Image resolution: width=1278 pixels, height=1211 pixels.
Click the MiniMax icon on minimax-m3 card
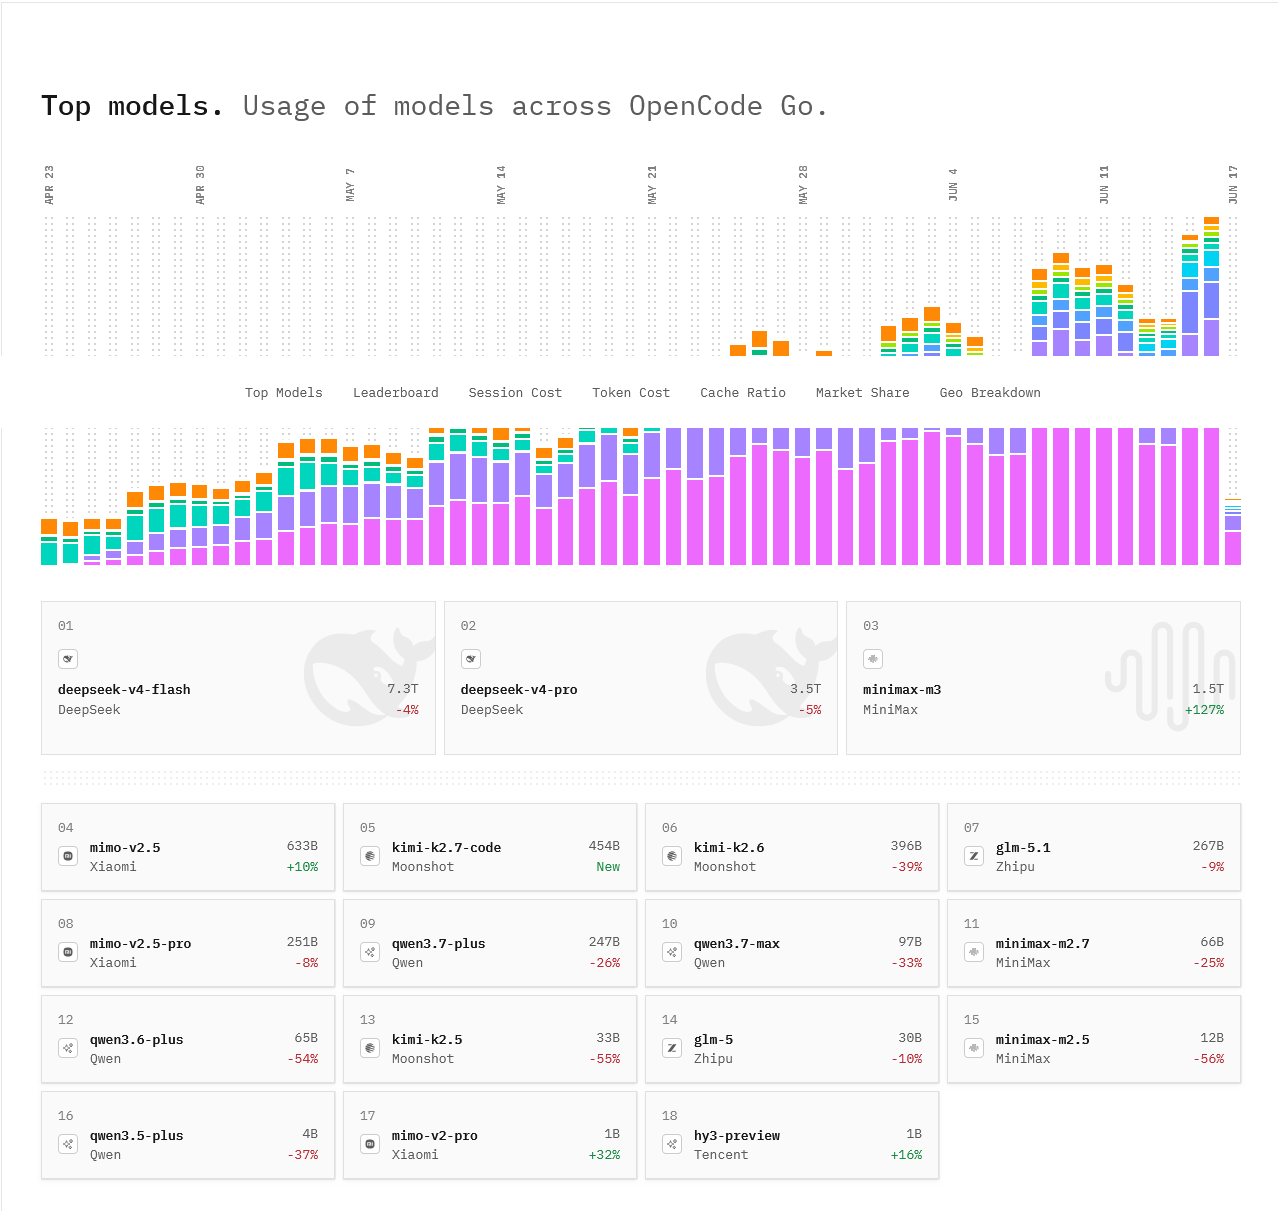click(x=873, y=659)
